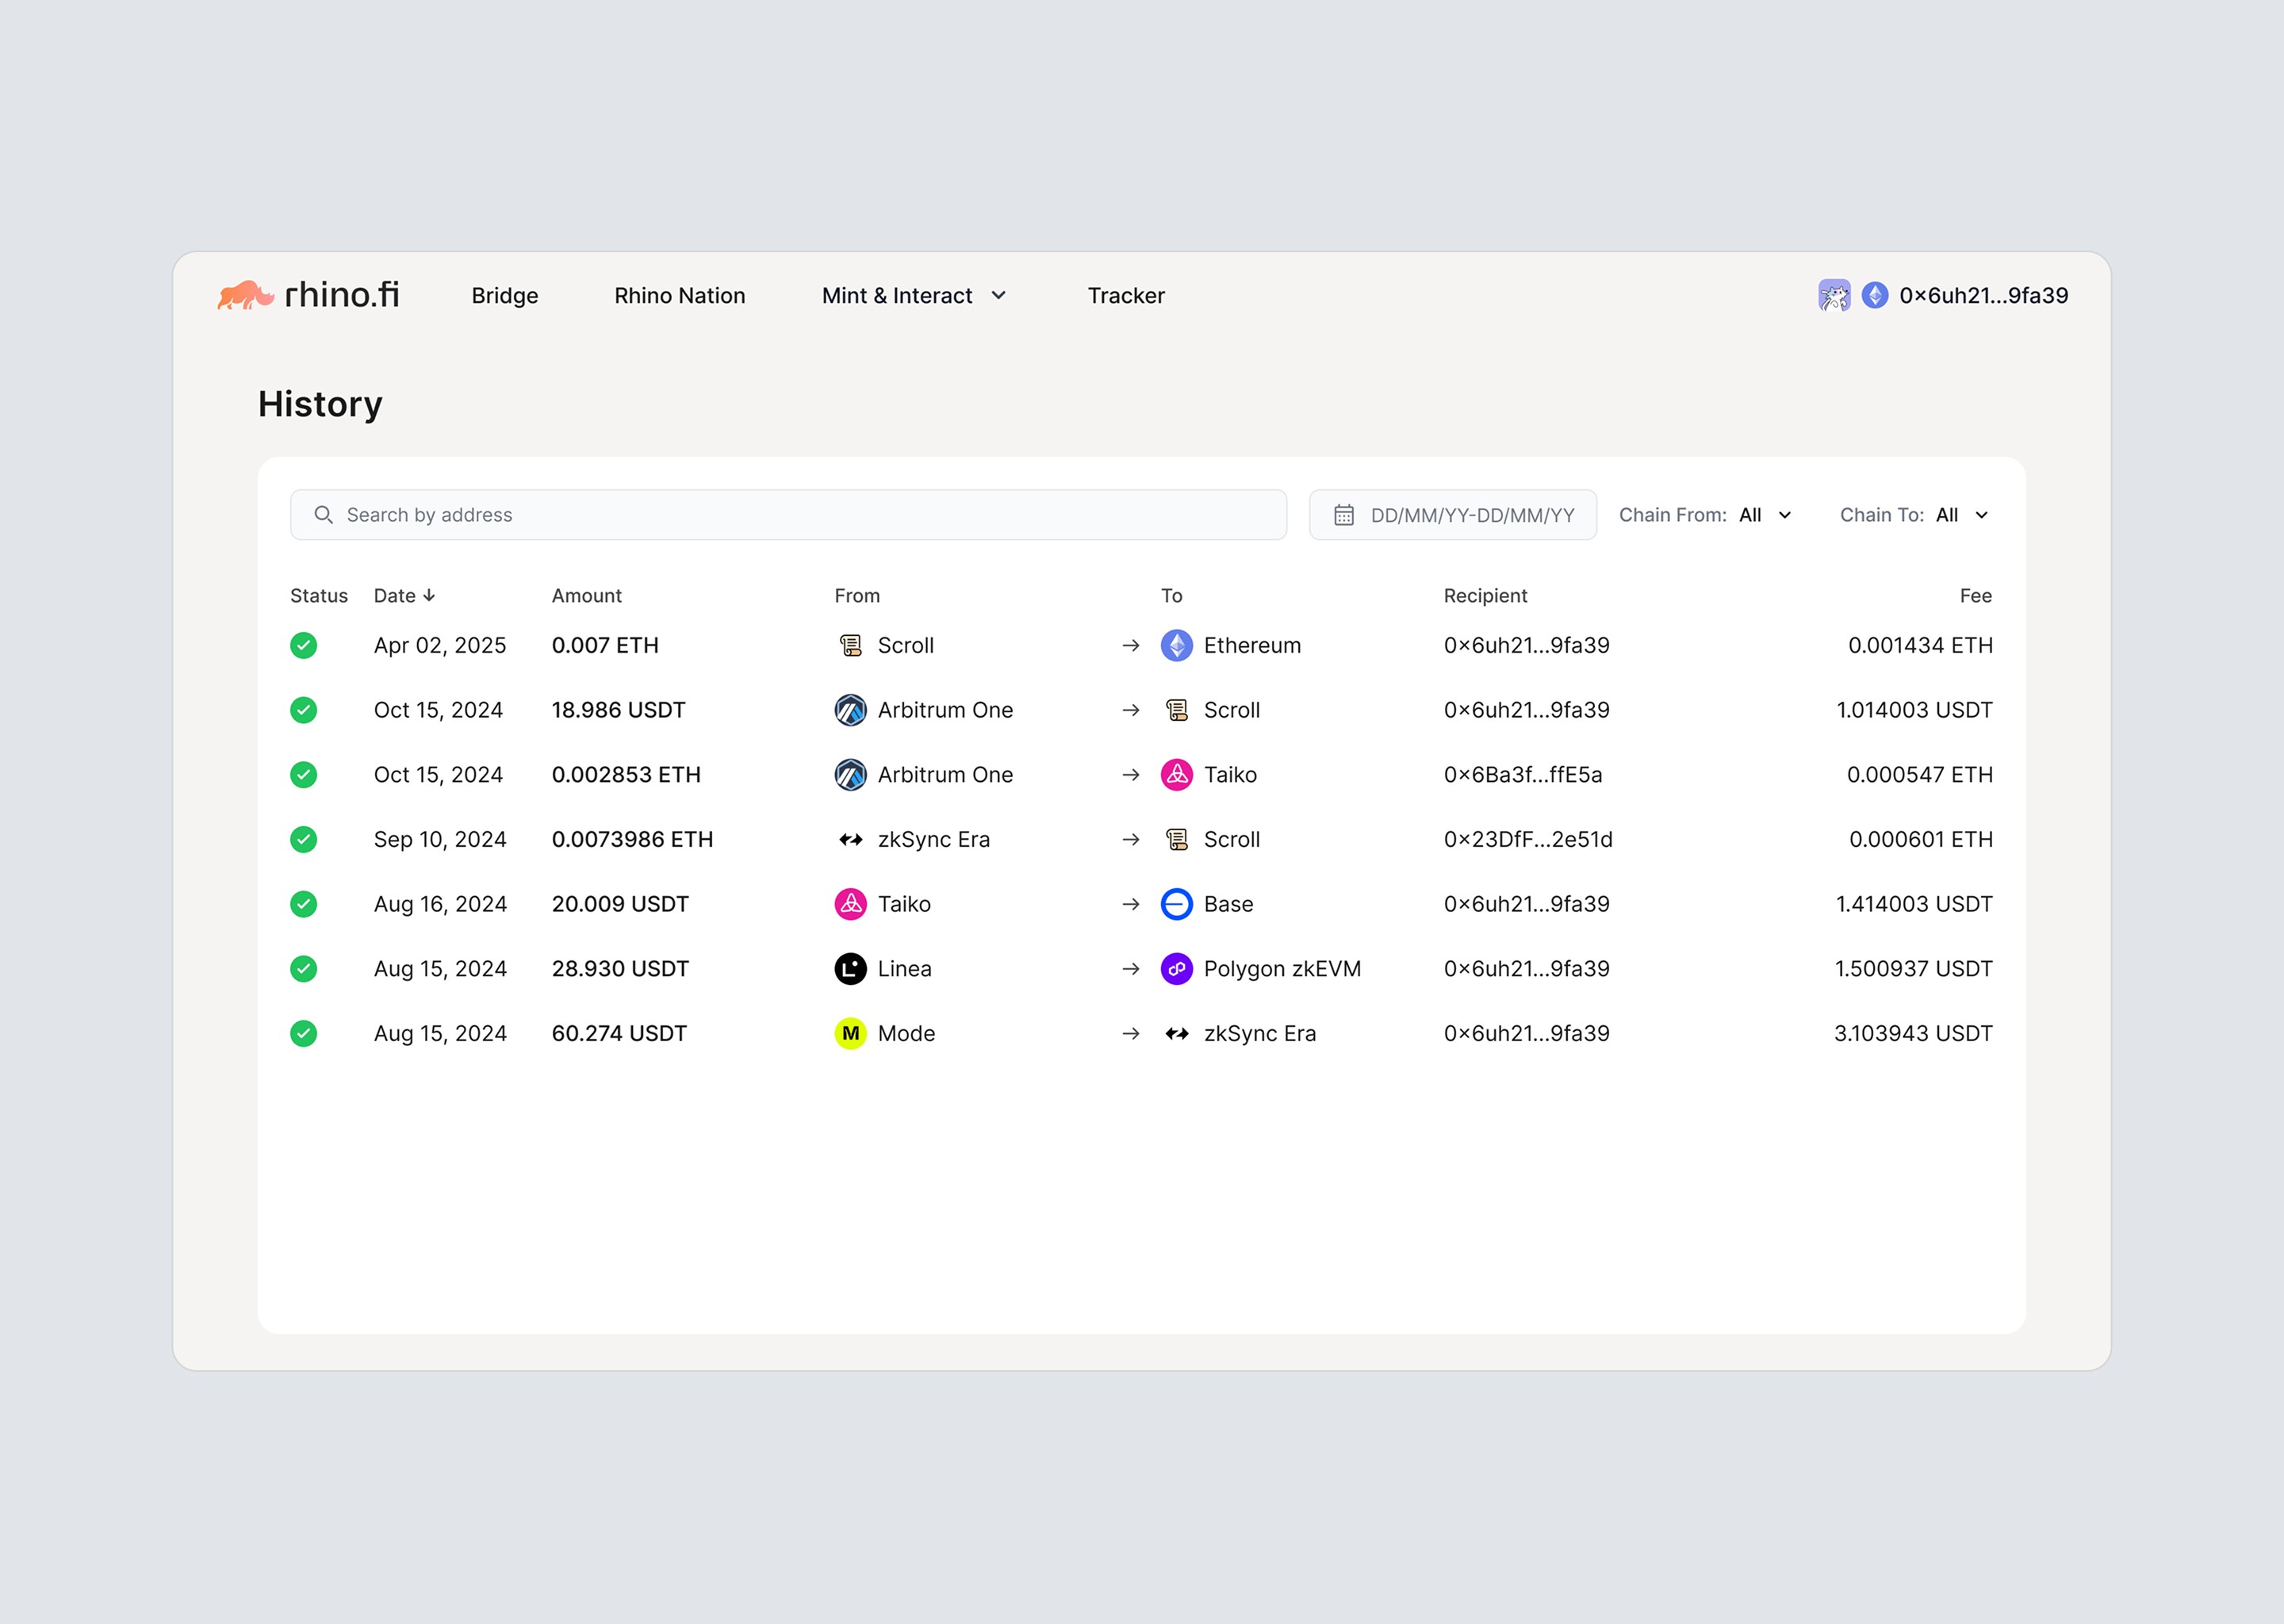
Task: Click the Polygon zkEVM chain icon
Action: tap(1176, 969)
